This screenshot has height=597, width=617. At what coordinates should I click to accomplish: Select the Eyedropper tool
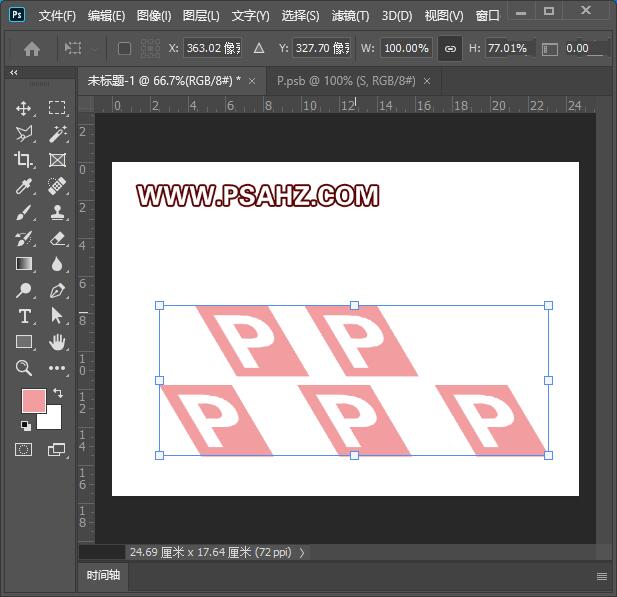[x=24, y=186]
